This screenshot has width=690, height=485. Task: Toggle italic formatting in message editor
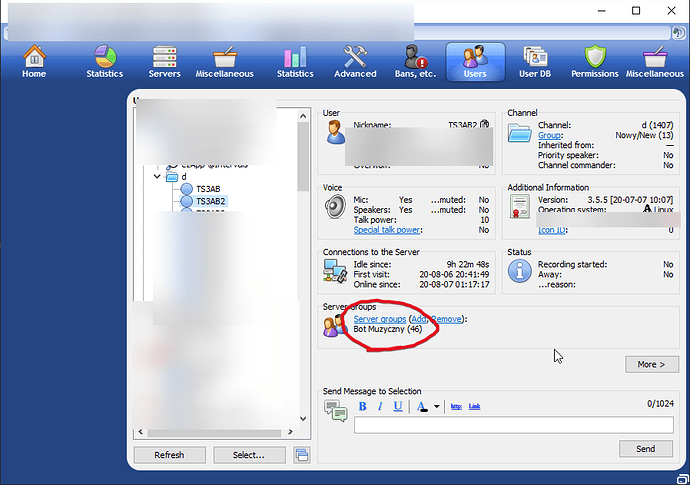381,406
